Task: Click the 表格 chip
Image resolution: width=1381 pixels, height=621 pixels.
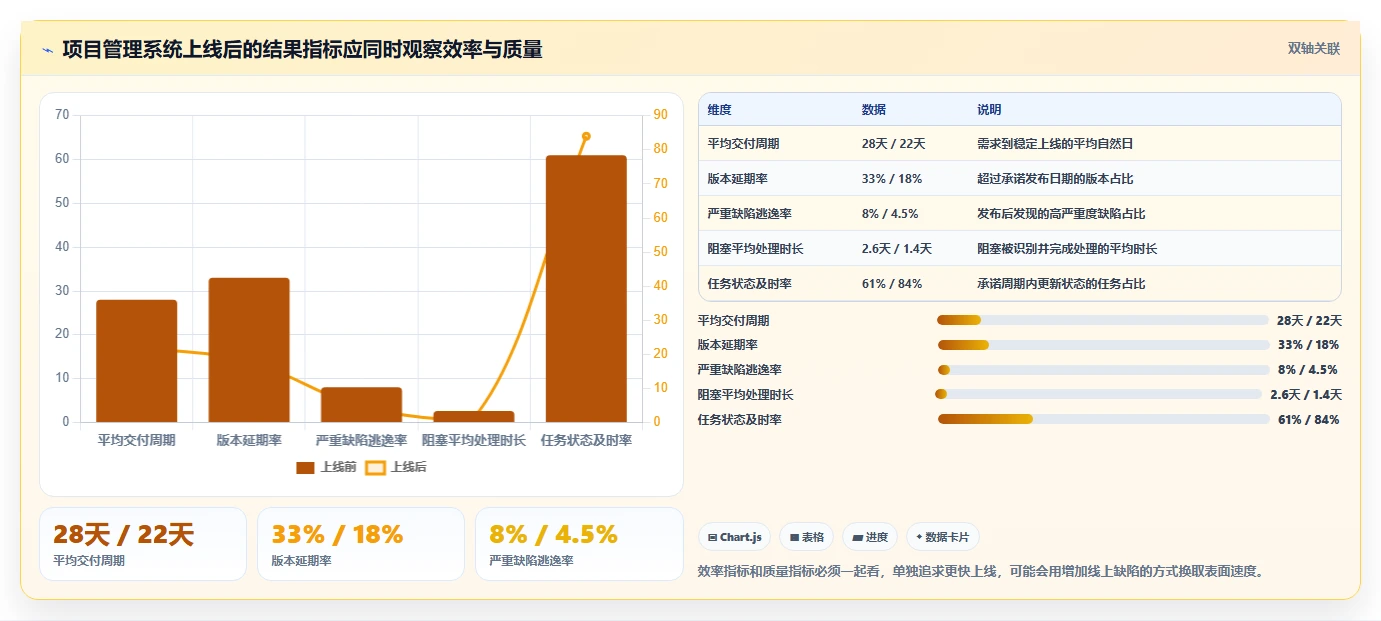Action: click(x=807, y=537)
